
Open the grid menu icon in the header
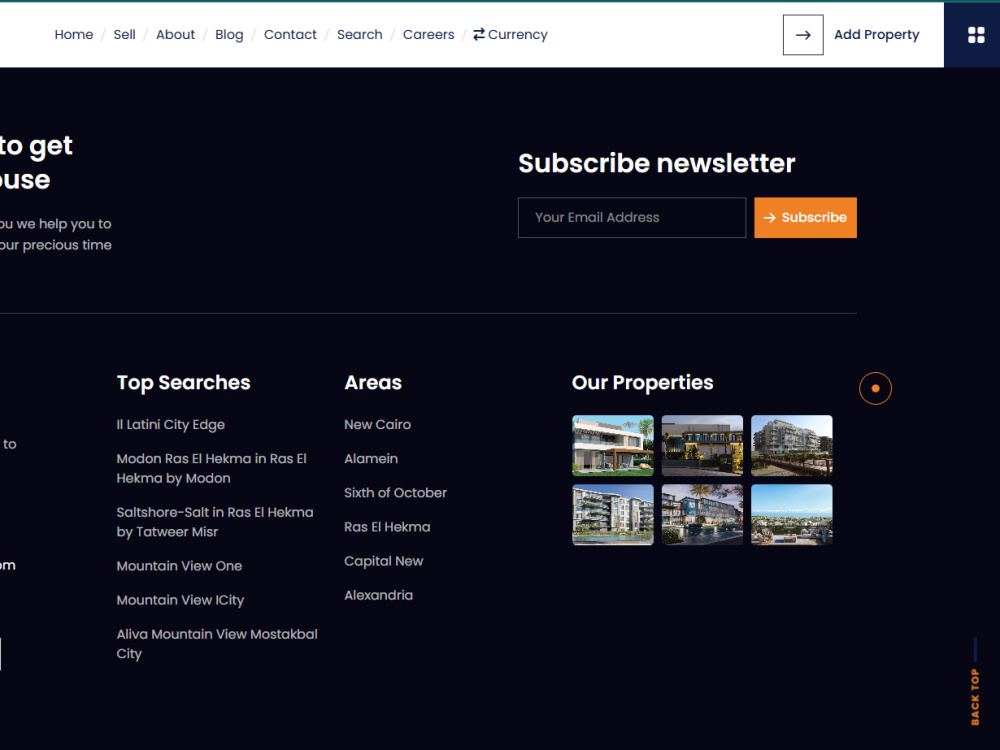[976, 35]
